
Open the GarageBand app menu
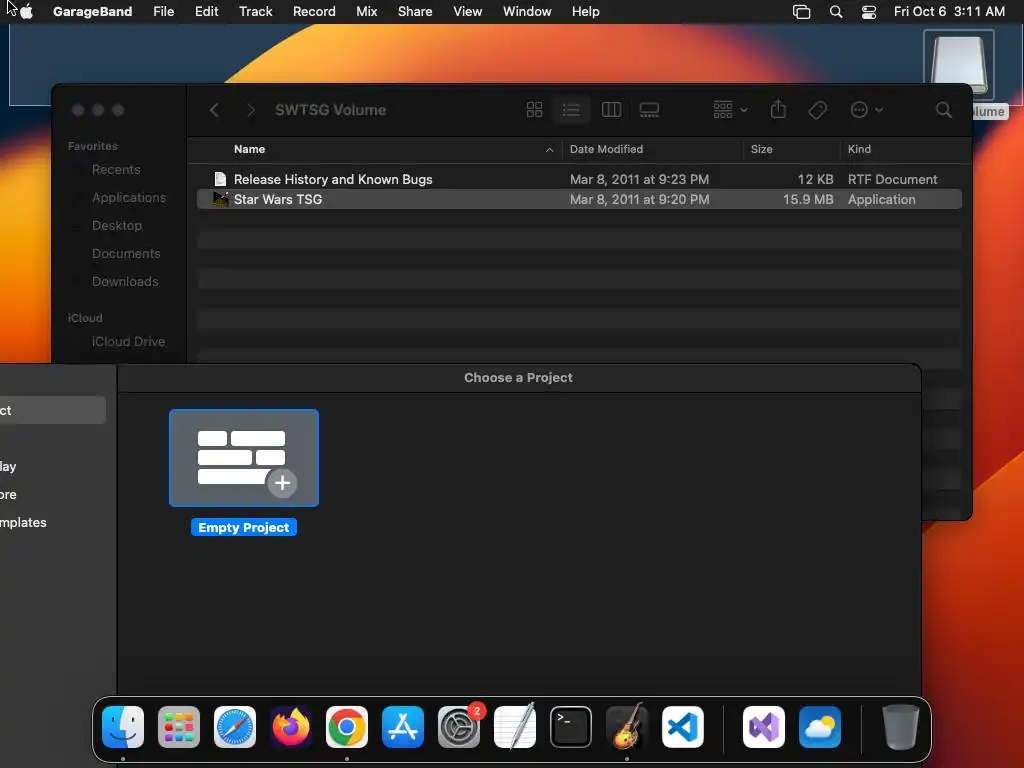click(x=92, y=12)
